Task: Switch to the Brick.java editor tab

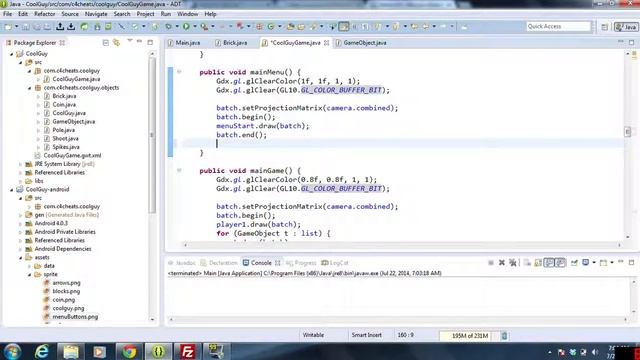Action: pyautogui.click(x=235, y=42)
